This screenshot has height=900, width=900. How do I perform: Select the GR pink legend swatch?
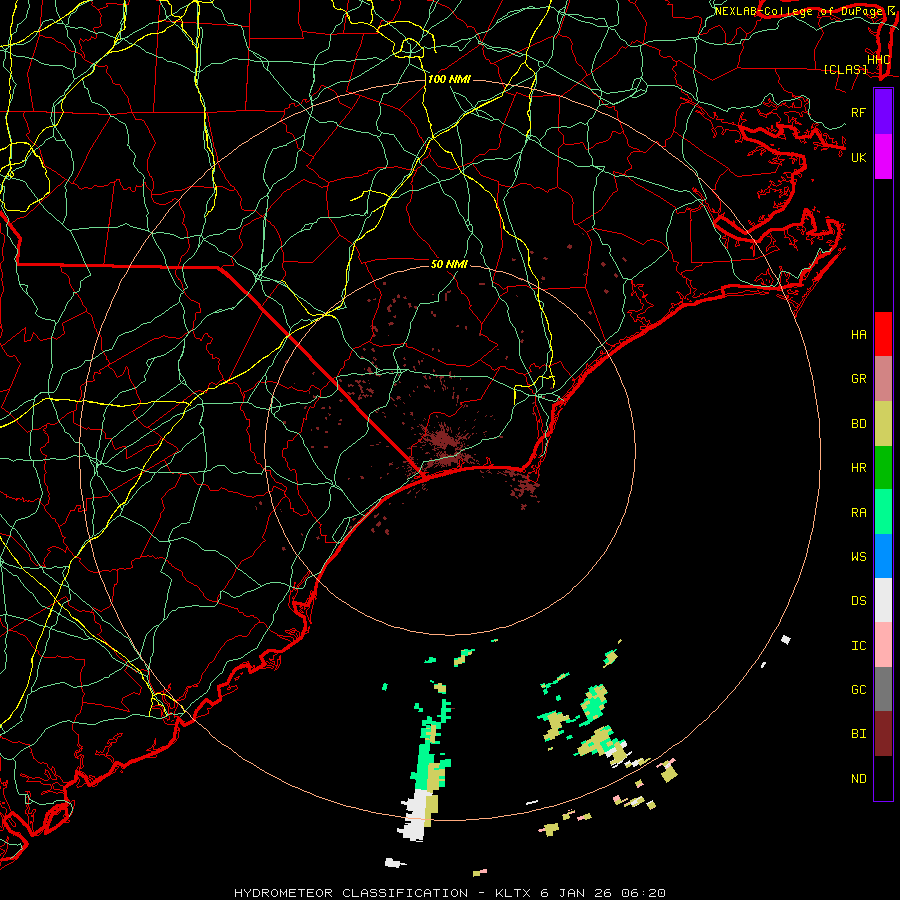tap(883, 379)
